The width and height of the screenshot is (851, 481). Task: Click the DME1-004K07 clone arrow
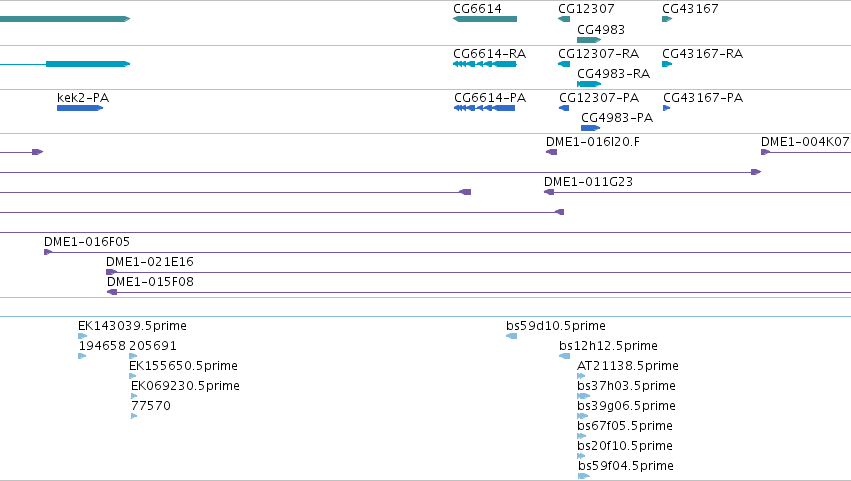tap(766, 152)
